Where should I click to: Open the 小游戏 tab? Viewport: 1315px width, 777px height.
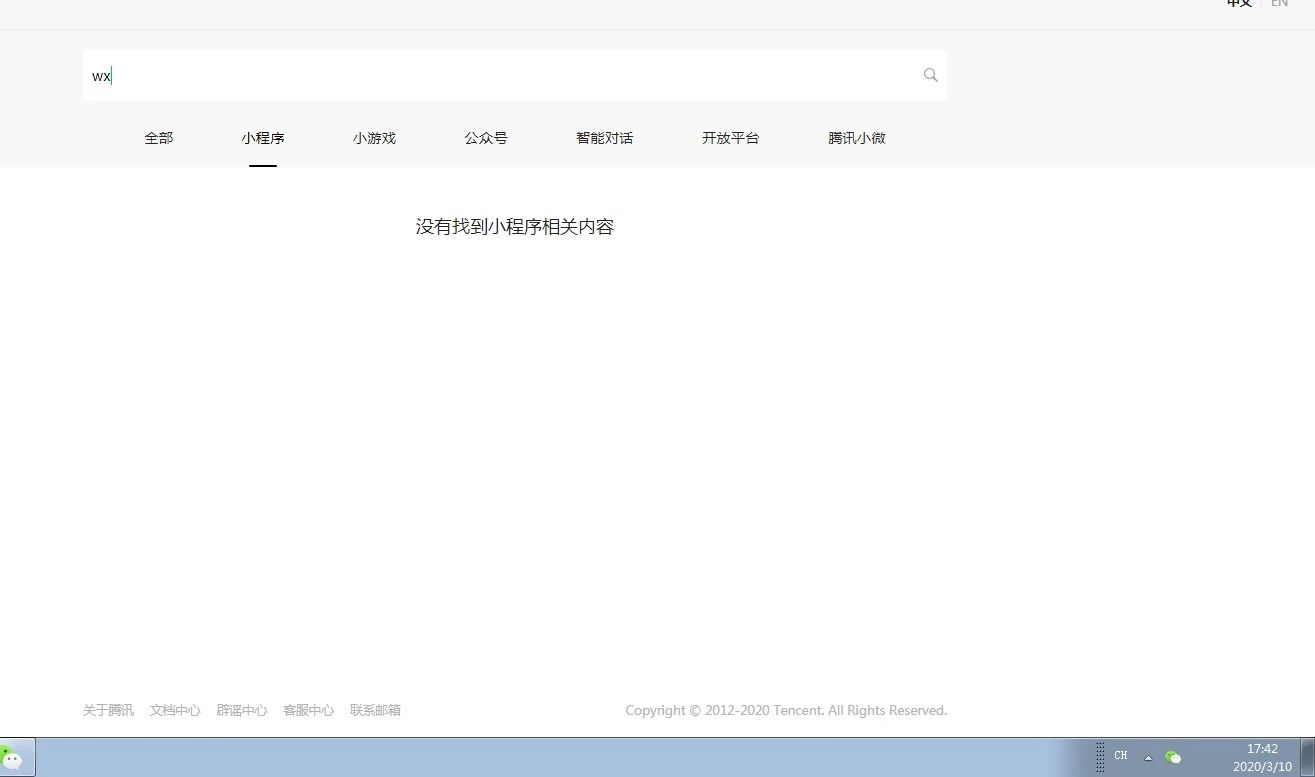(375, 138)
